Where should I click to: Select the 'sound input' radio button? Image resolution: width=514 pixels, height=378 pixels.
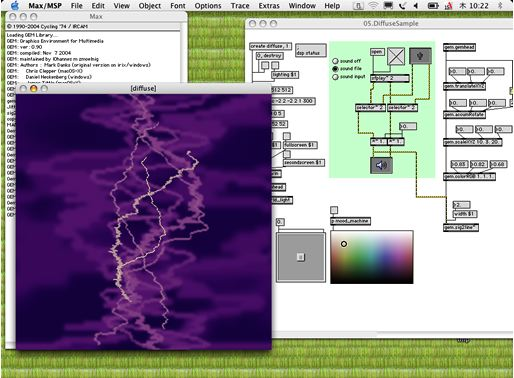pyautogui.click(x=335, y=77)
